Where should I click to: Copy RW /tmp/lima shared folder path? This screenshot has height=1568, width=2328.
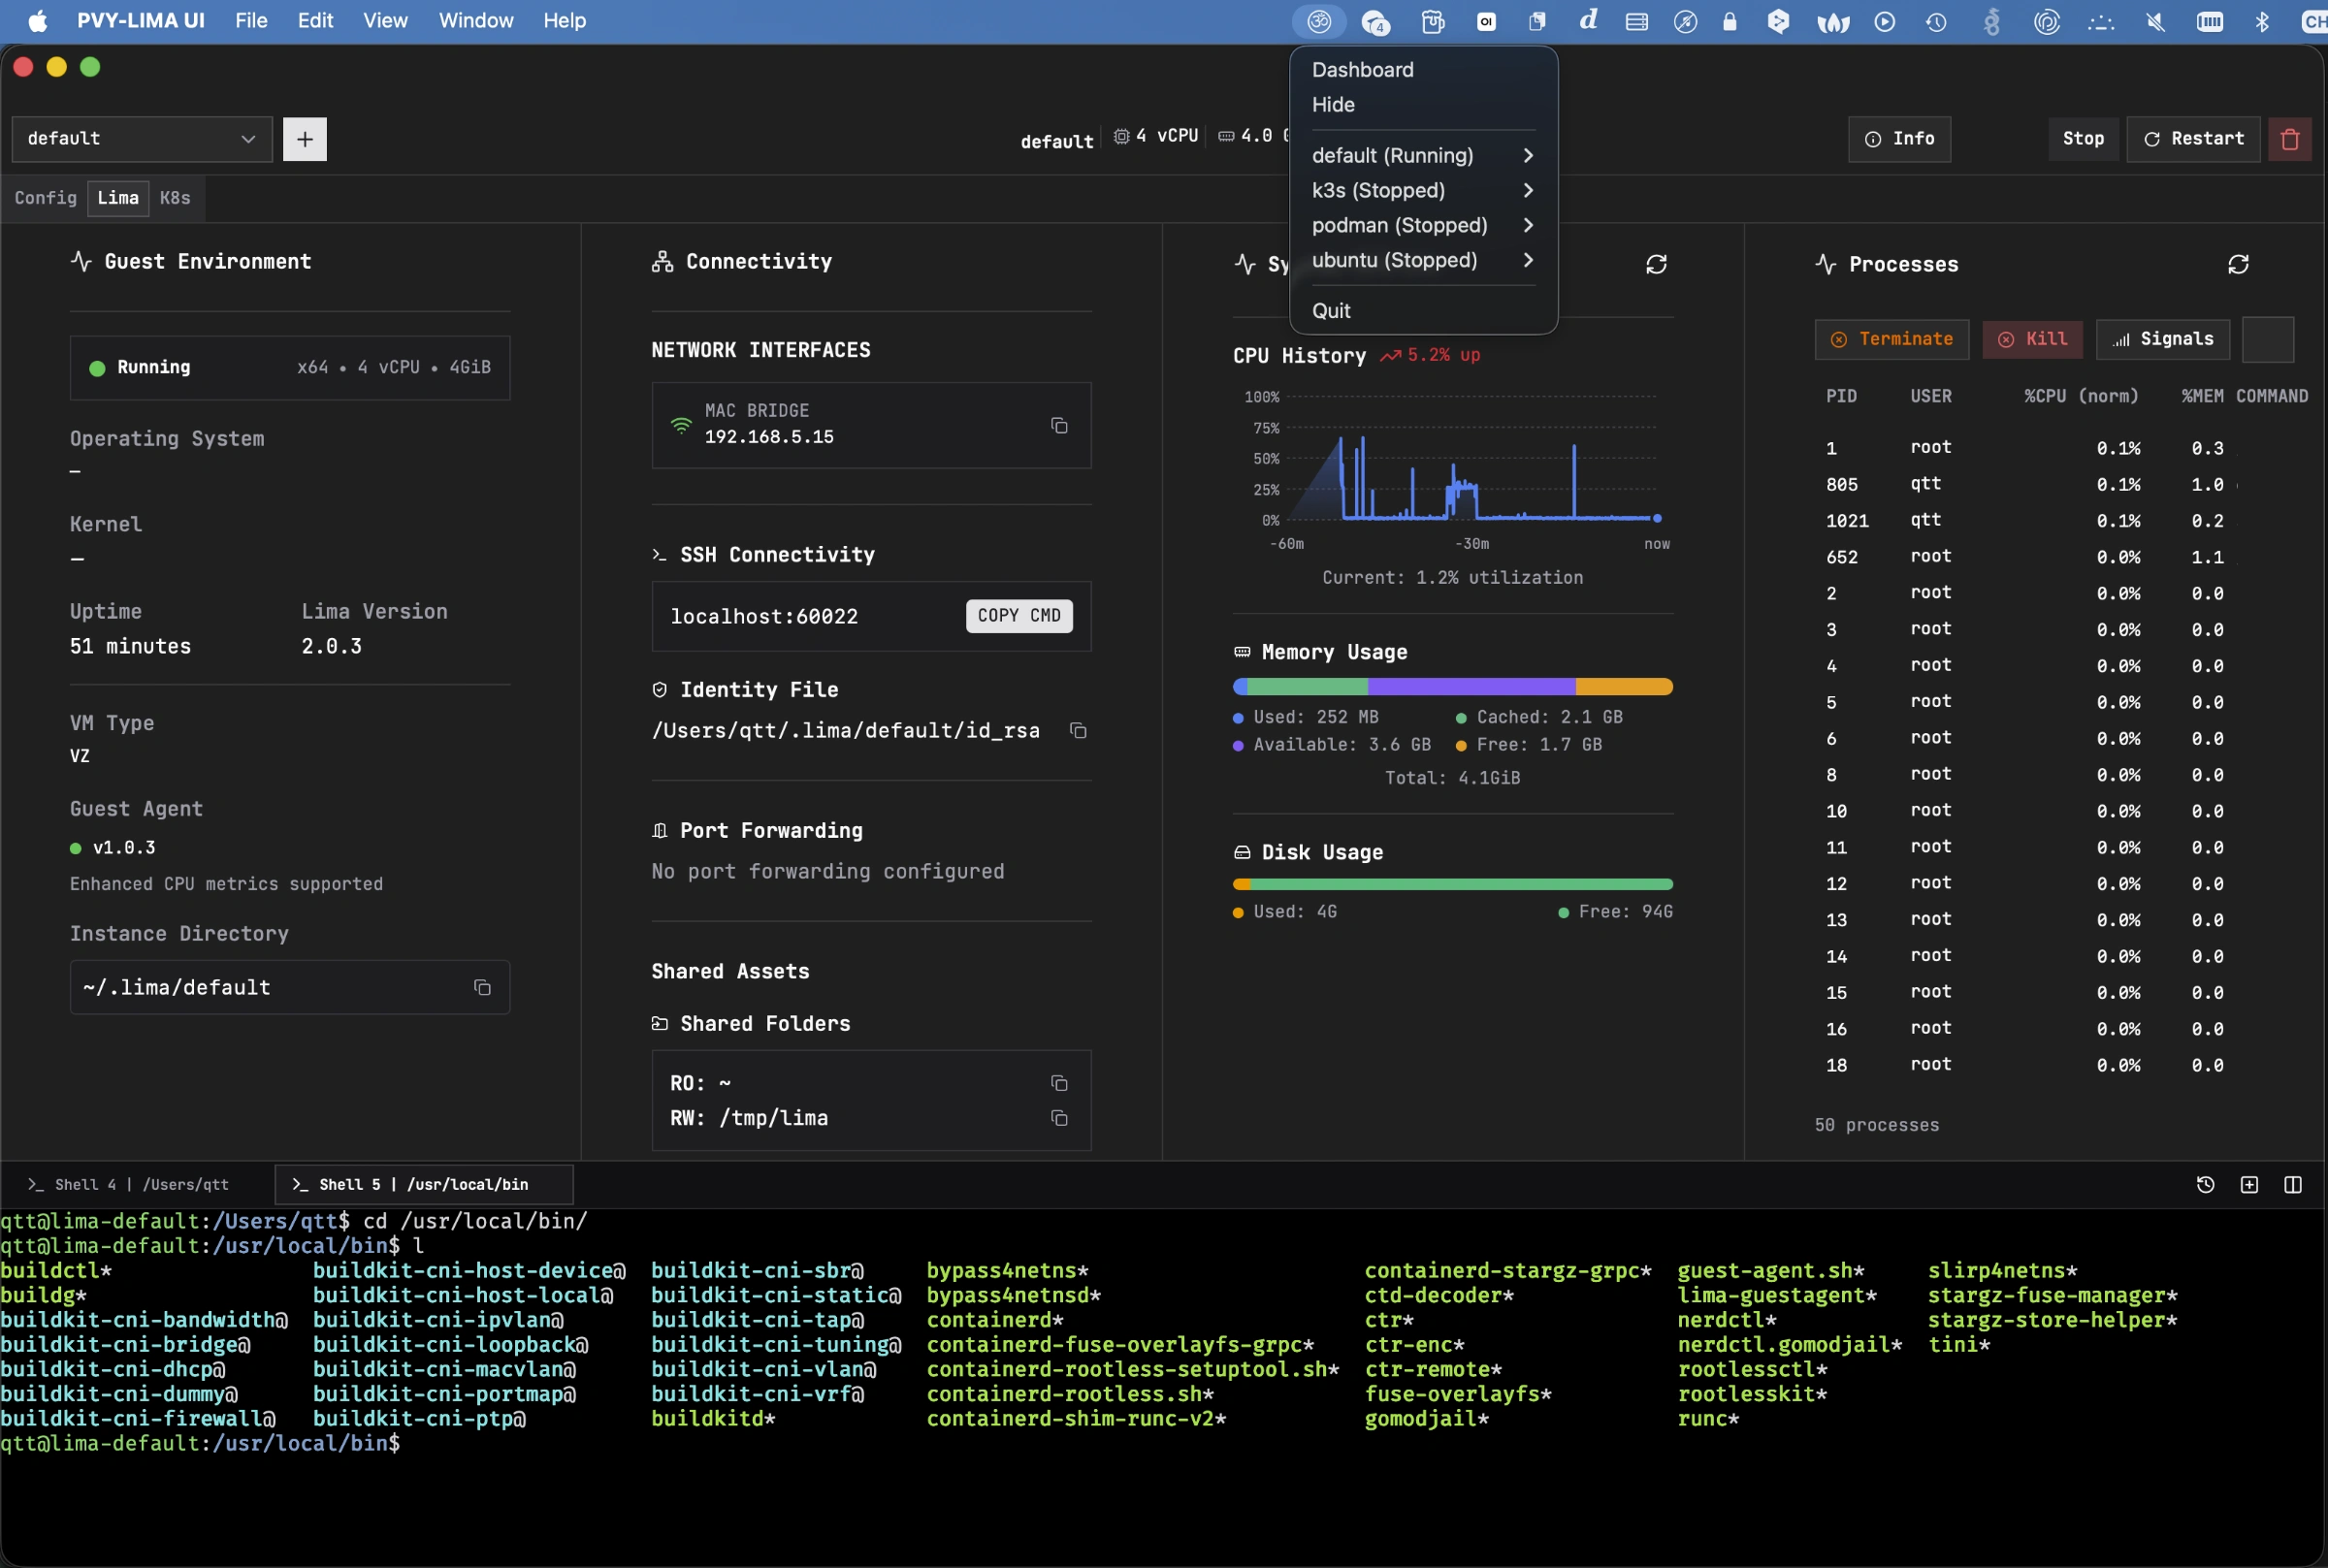click(1059, 1119)
